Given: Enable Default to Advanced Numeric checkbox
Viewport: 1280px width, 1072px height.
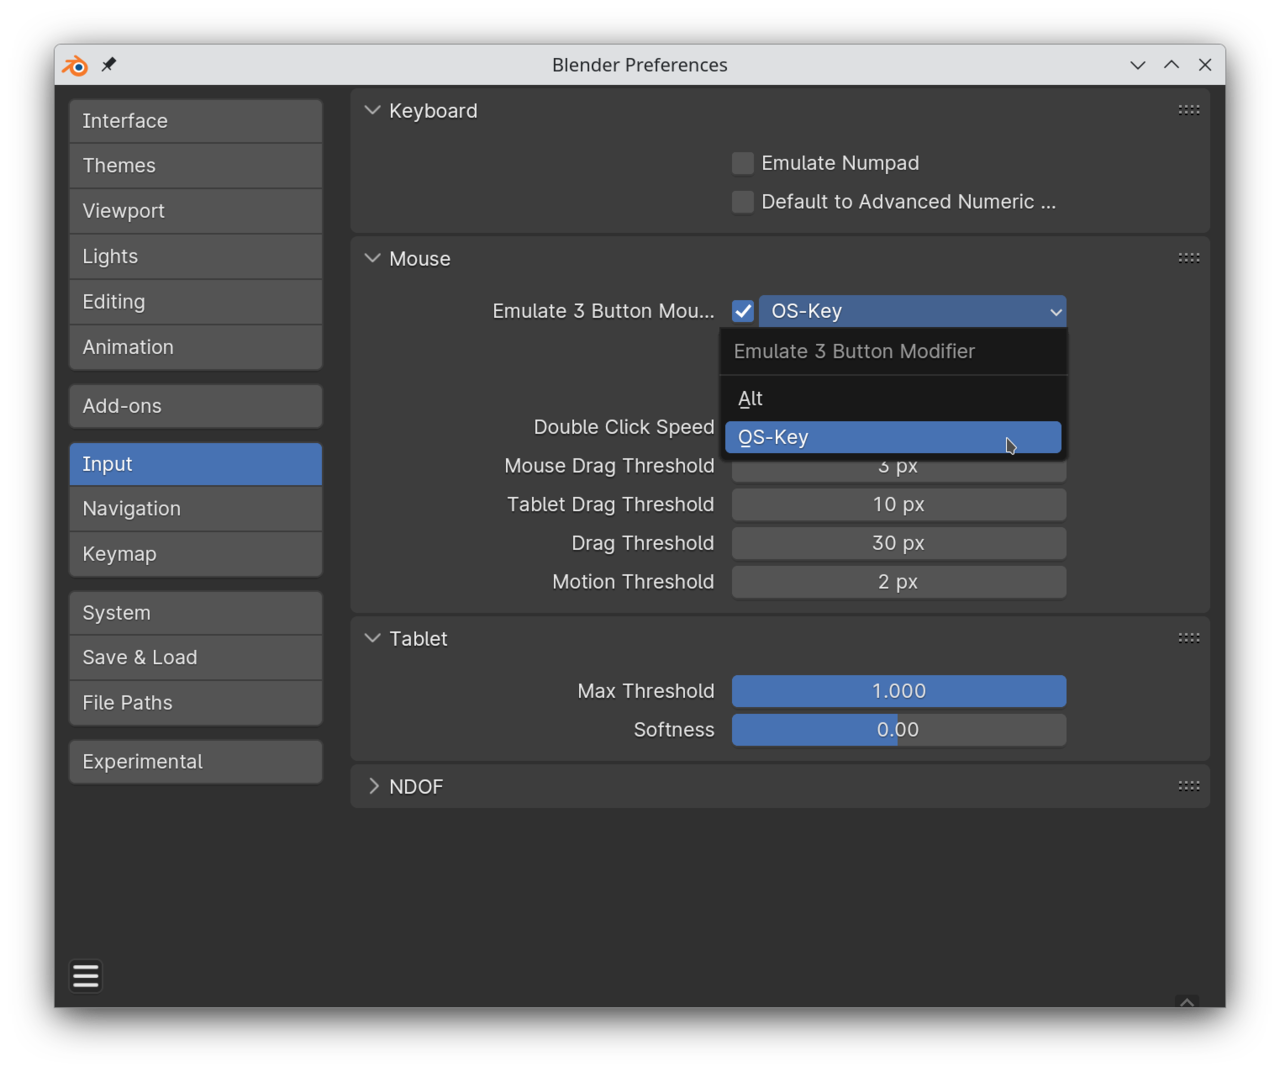Looking at the screenshot, I should (x=743, y=202).
